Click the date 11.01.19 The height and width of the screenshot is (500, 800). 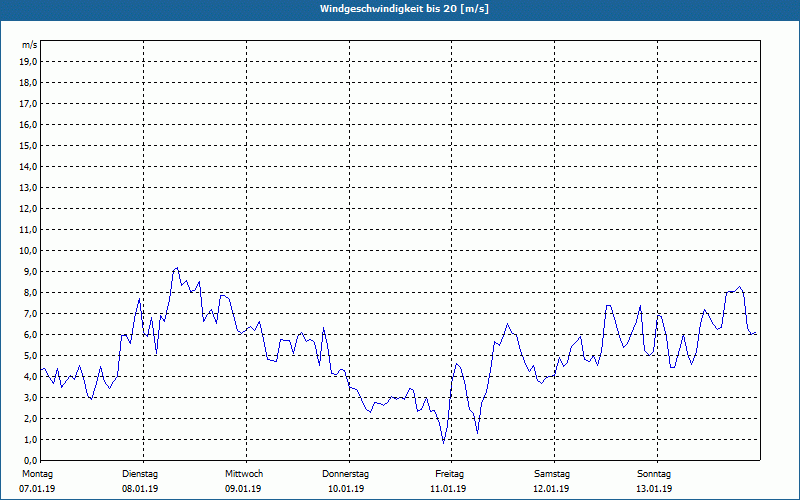pos(448,489)
